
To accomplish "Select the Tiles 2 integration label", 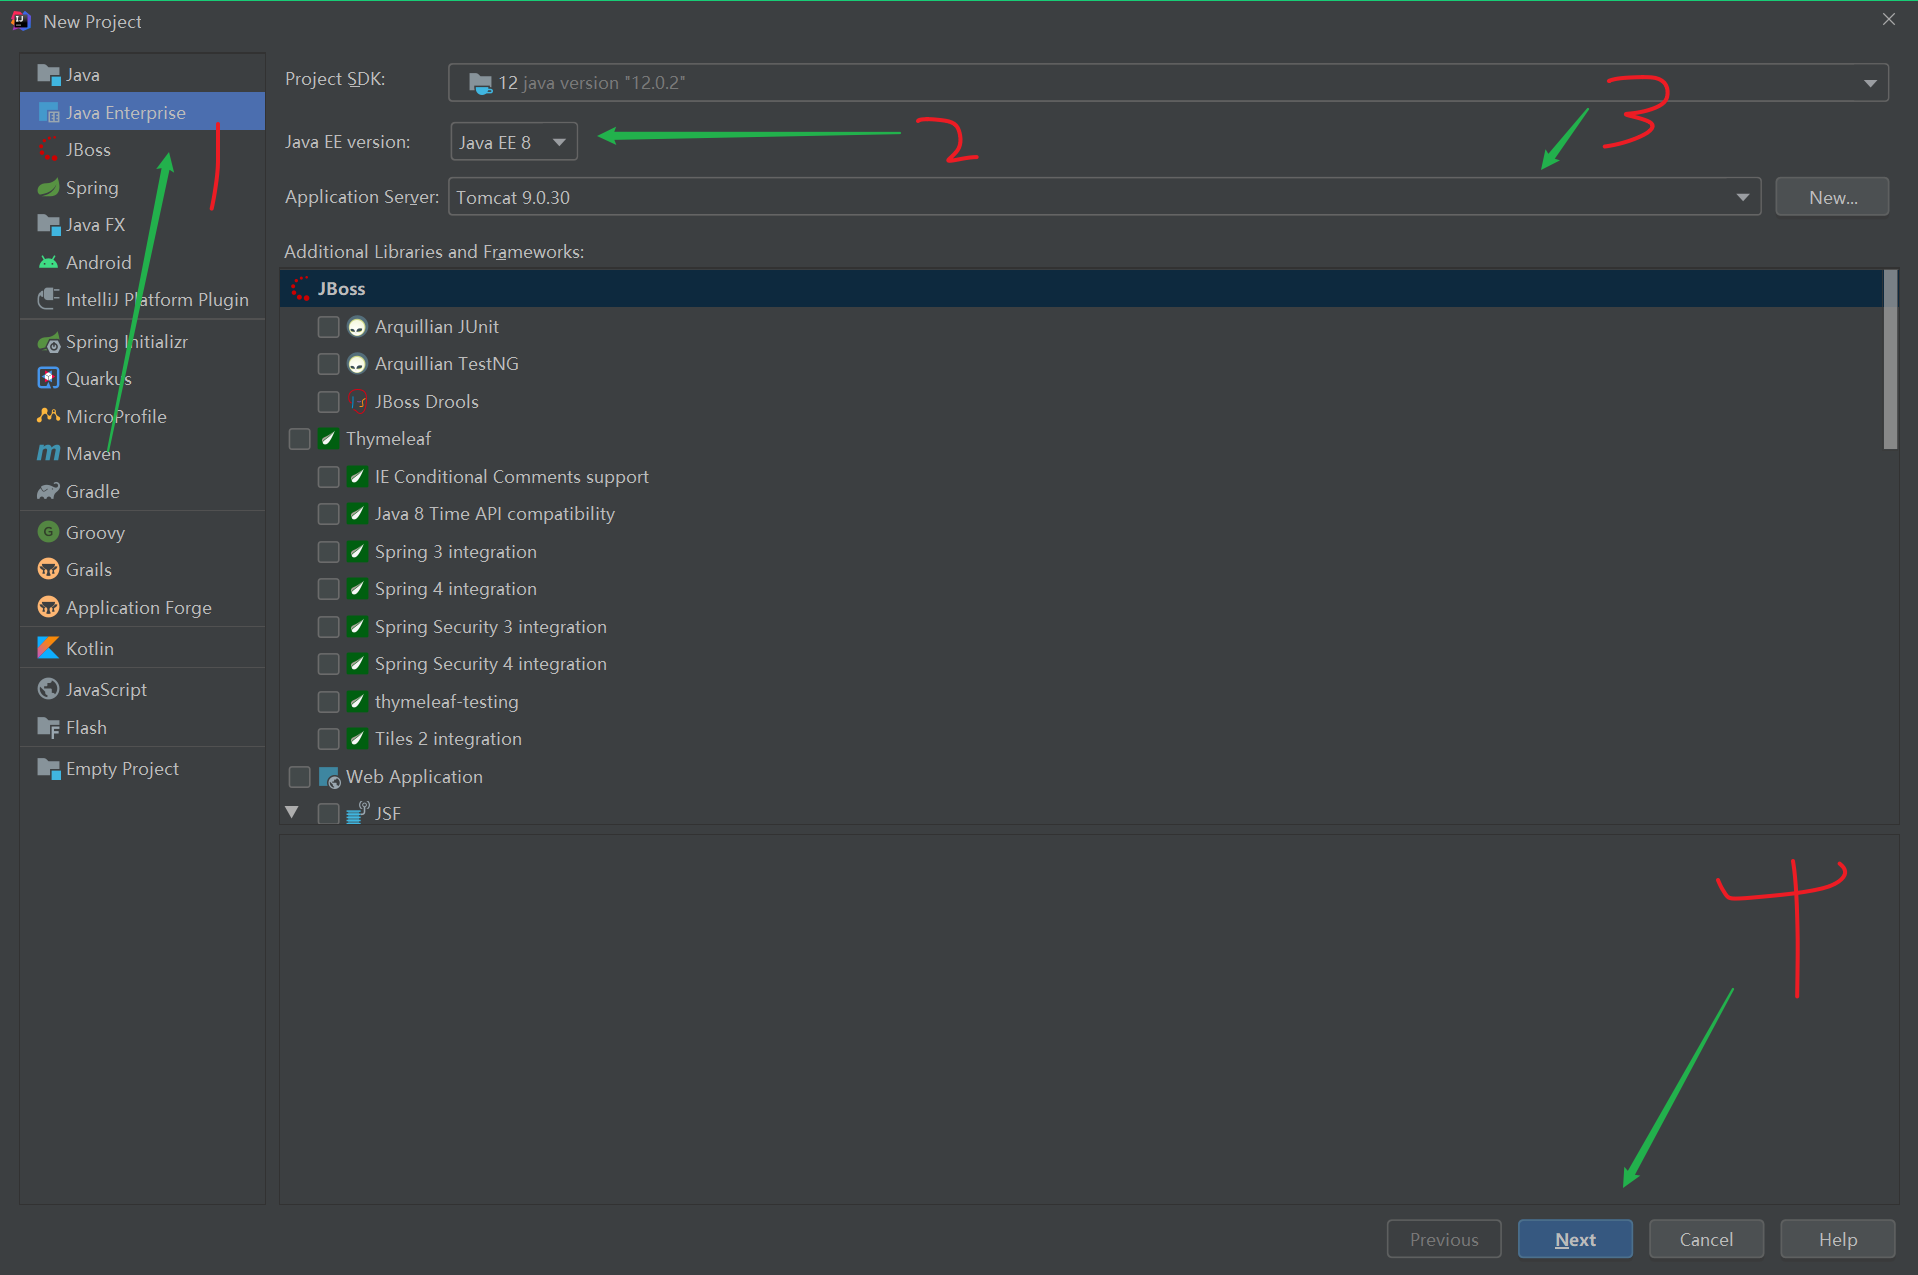I will (448, 739).
